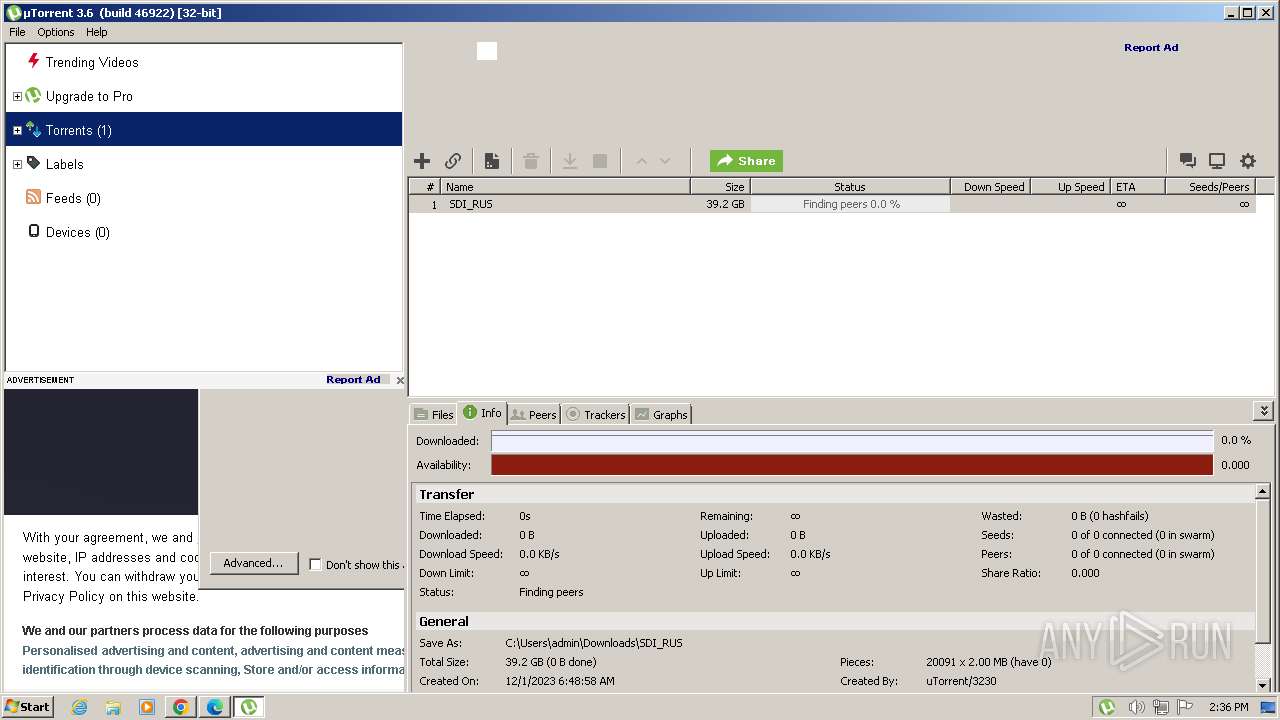Screen dimensions: 1280x720
Task: Open the Options menu
Action: 56,32
